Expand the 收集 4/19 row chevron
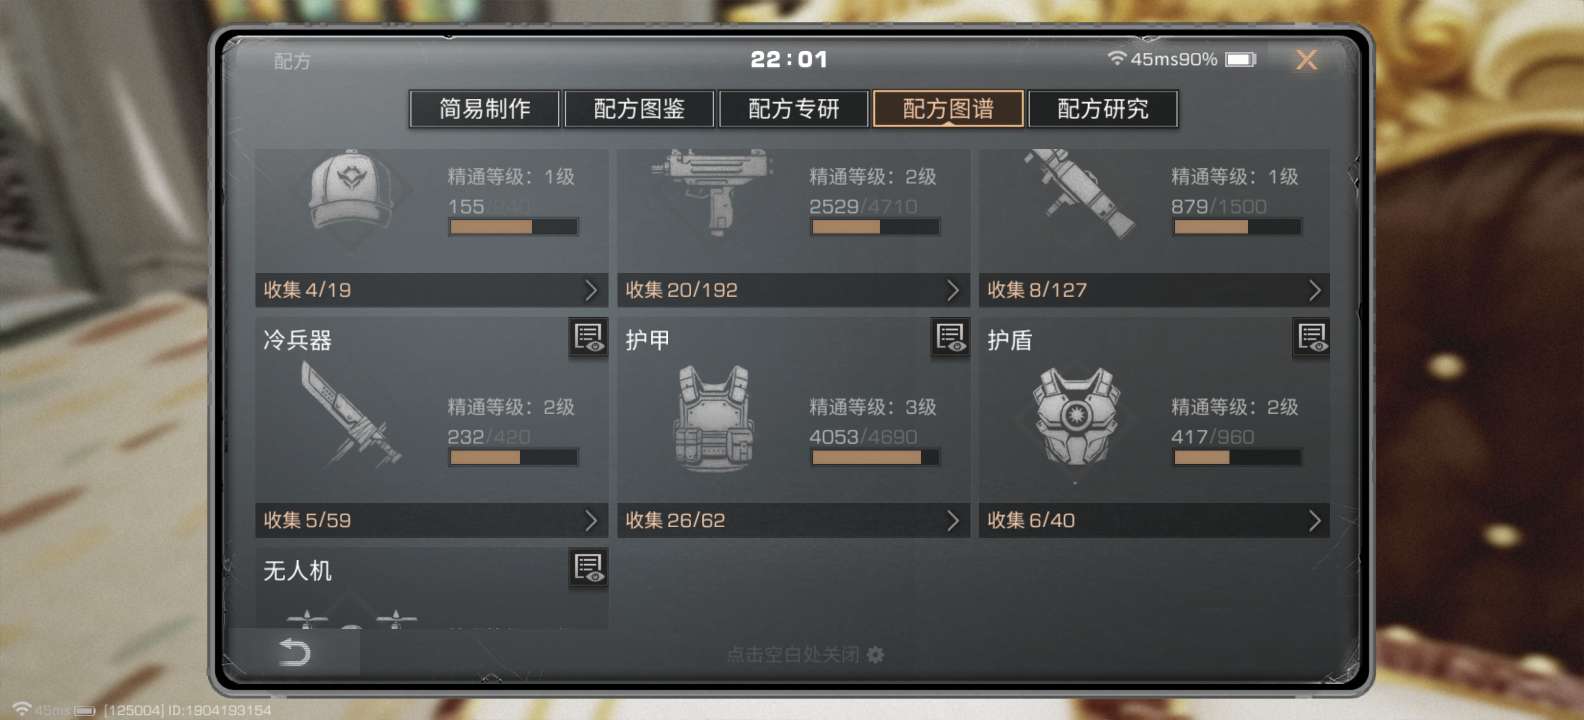Image resolution: width=1584 pixels, height=720 pixels. point(591,290)
